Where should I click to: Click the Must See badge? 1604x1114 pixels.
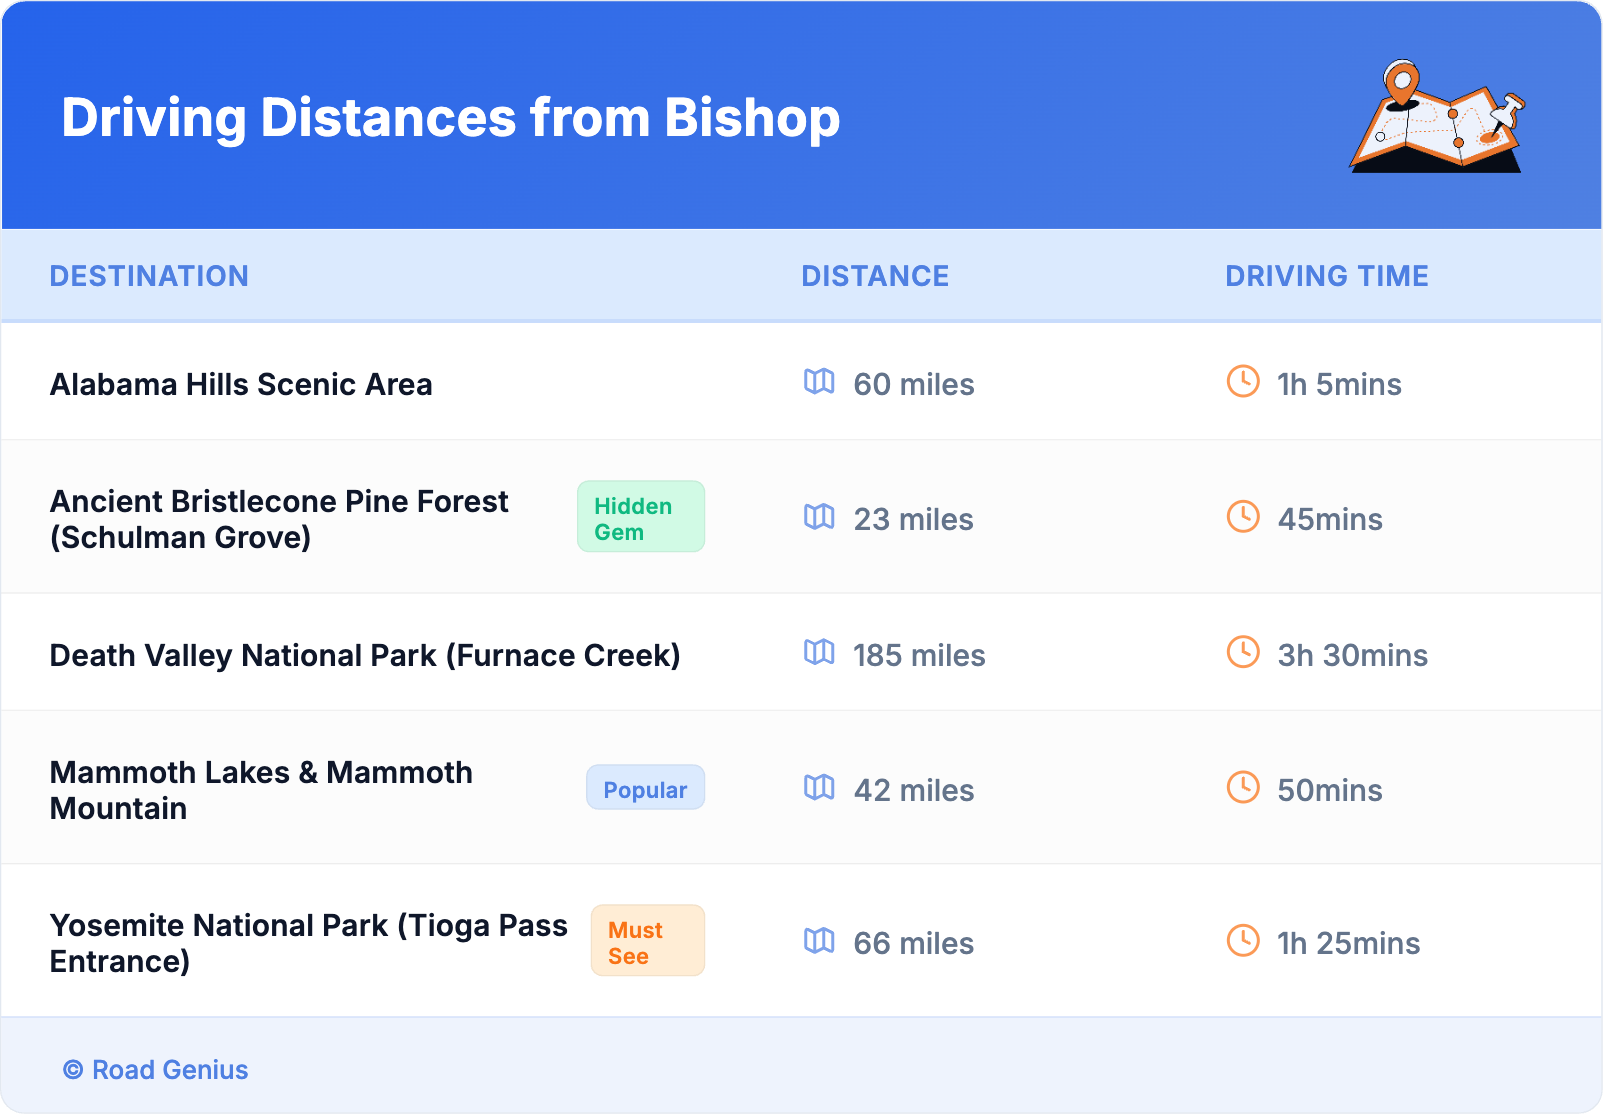(647, 941)
